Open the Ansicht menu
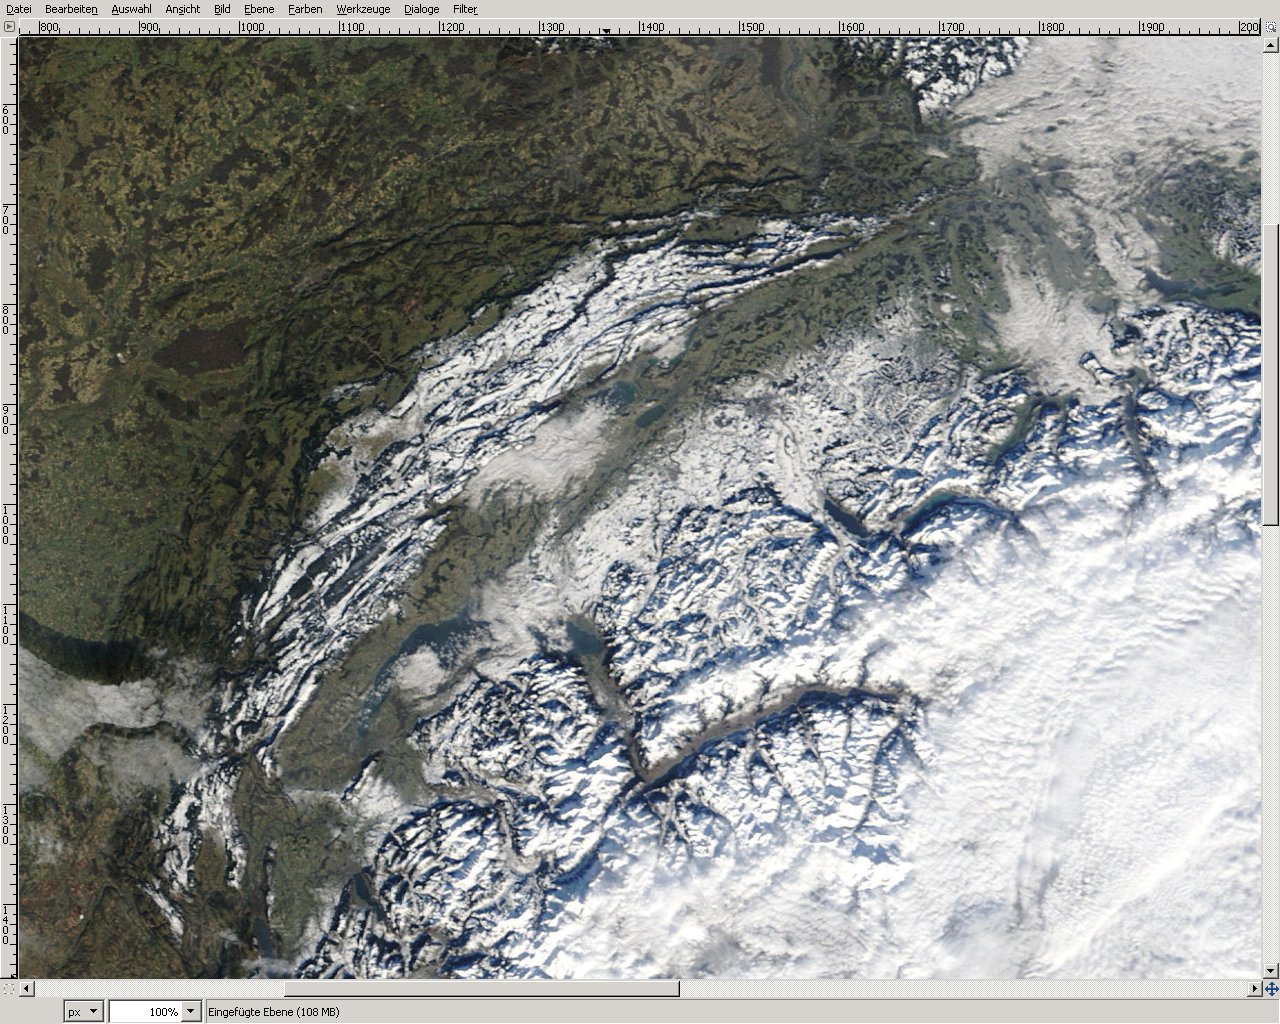This screenshot has width=1280, height=1024. 182,9
